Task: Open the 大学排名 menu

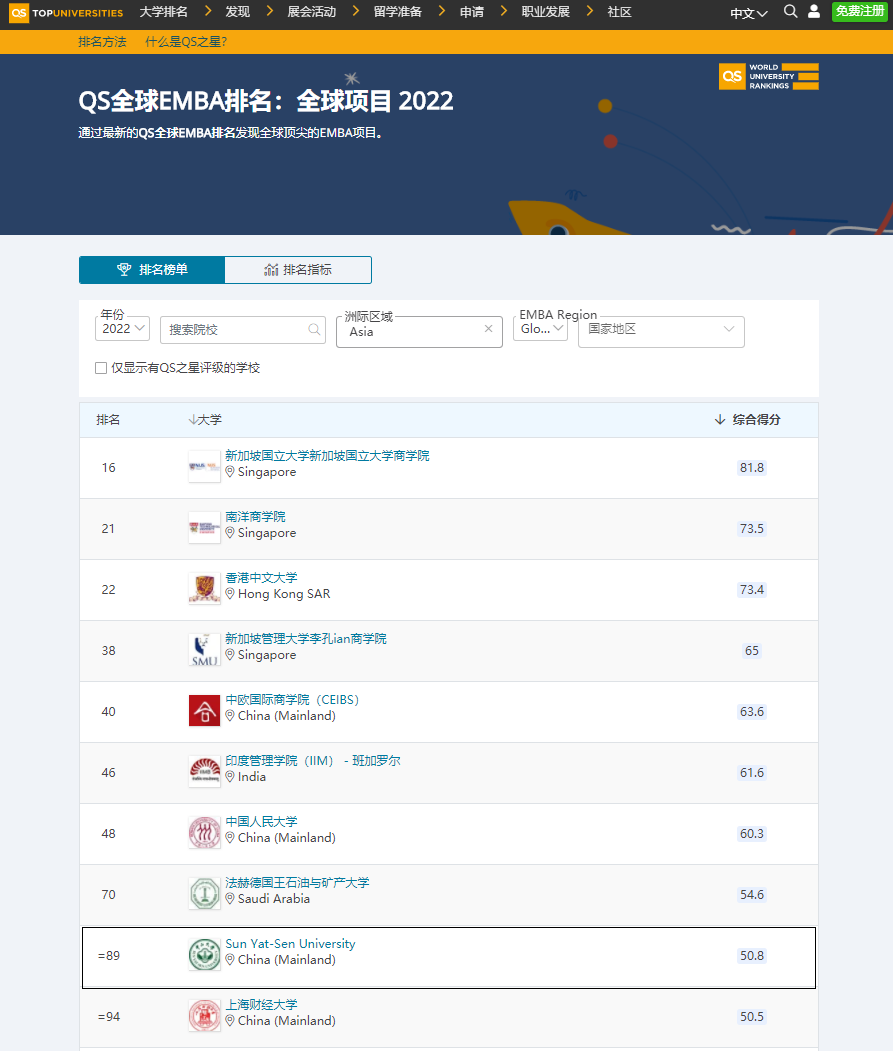Action: coord(163,12)
